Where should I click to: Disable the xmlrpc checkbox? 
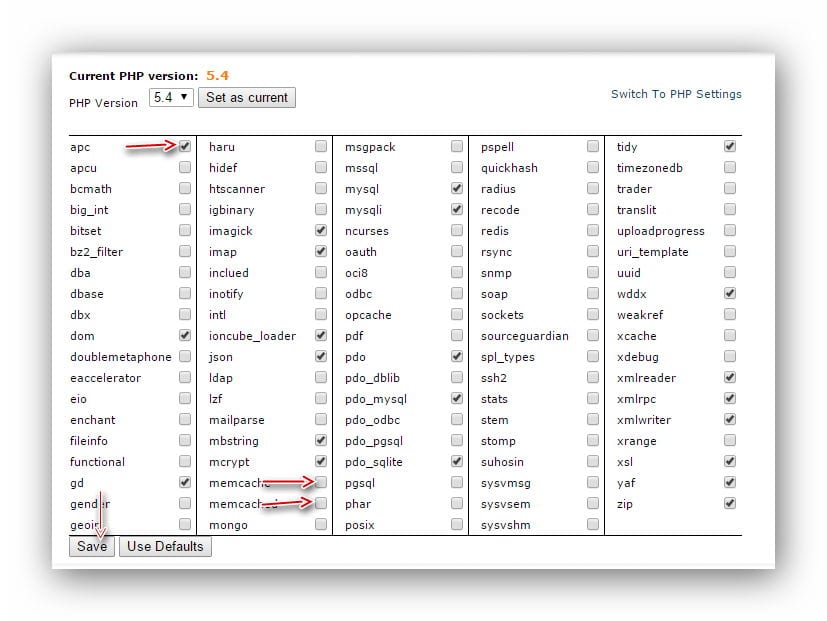click(730, 398)
